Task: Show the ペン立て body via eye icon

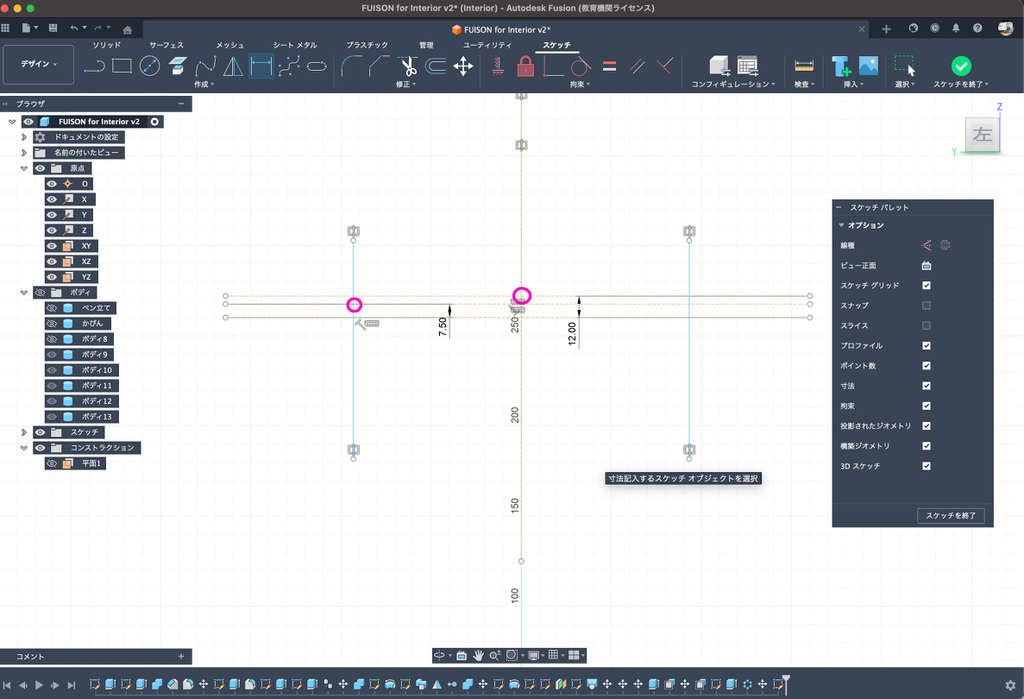Action: point(52,308)
